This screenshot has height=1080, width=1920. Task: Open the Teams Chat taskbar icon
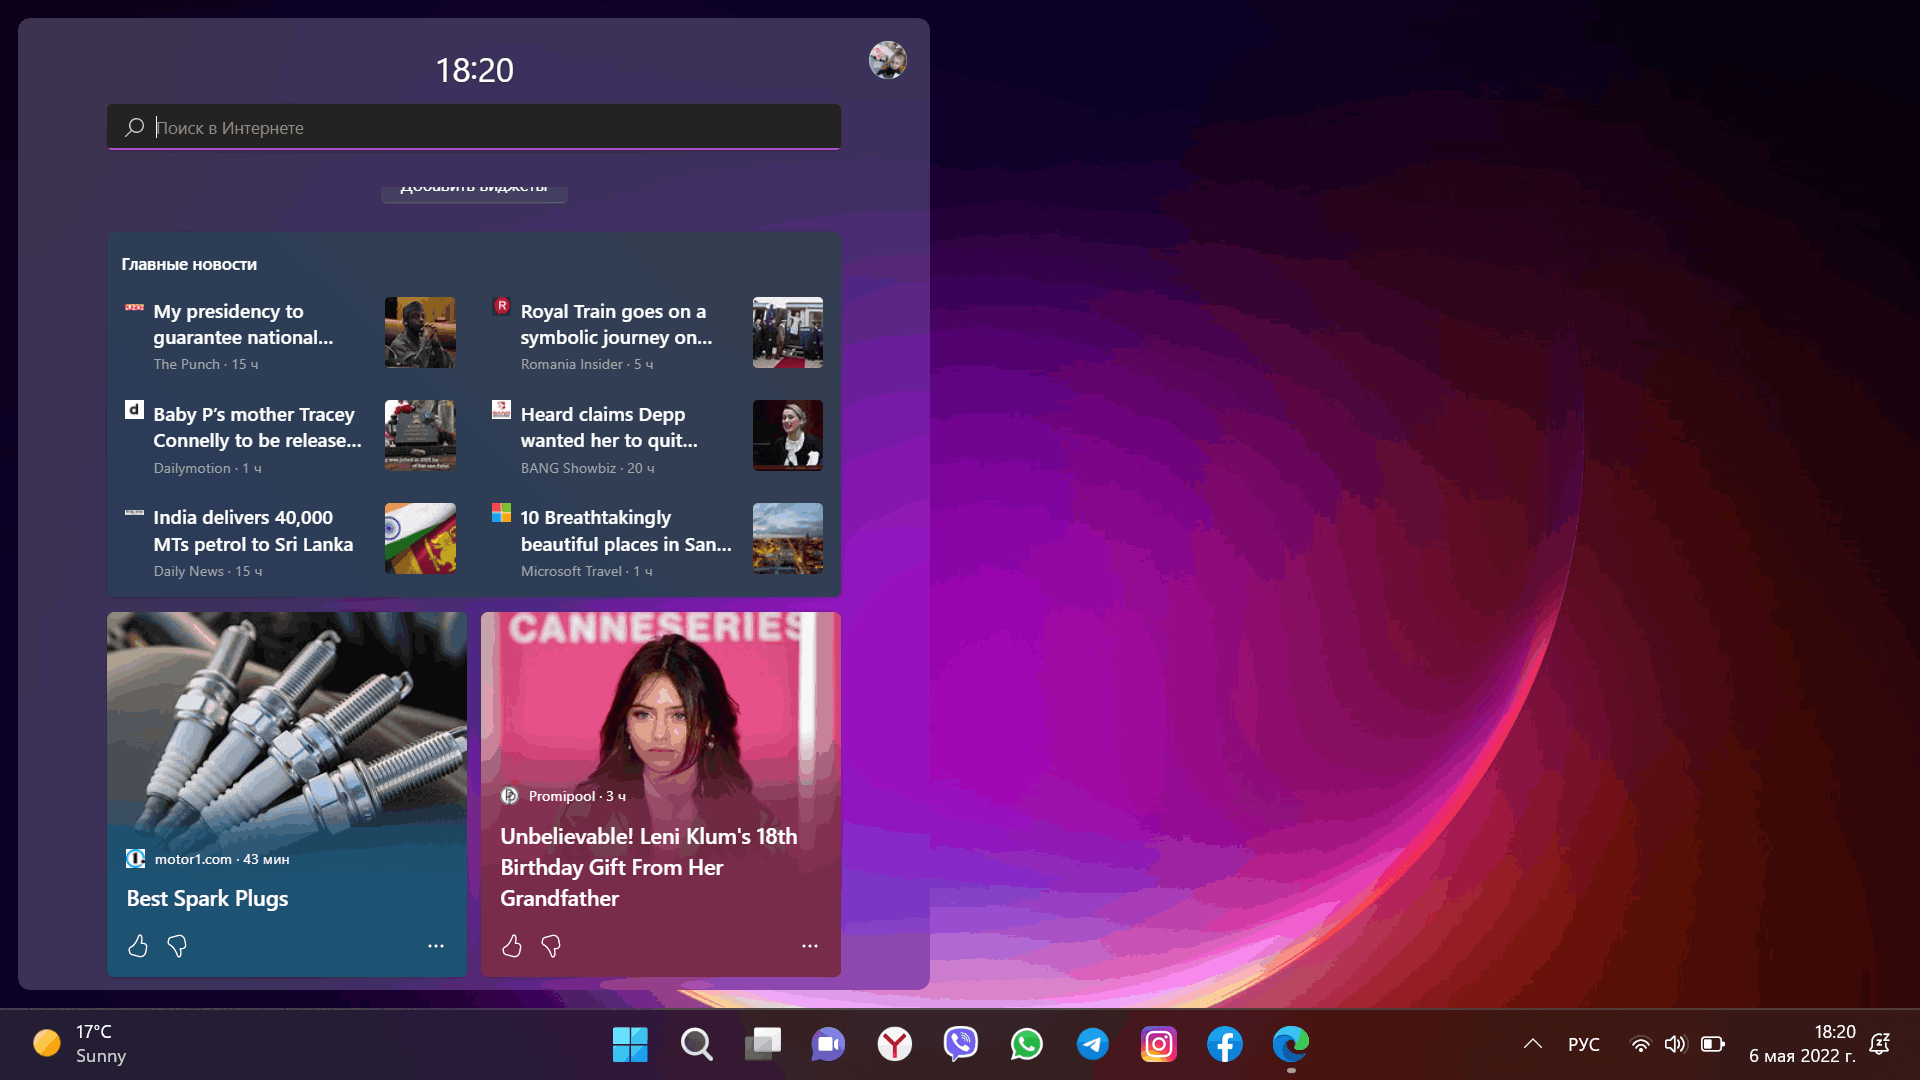tap(828, 1044)
